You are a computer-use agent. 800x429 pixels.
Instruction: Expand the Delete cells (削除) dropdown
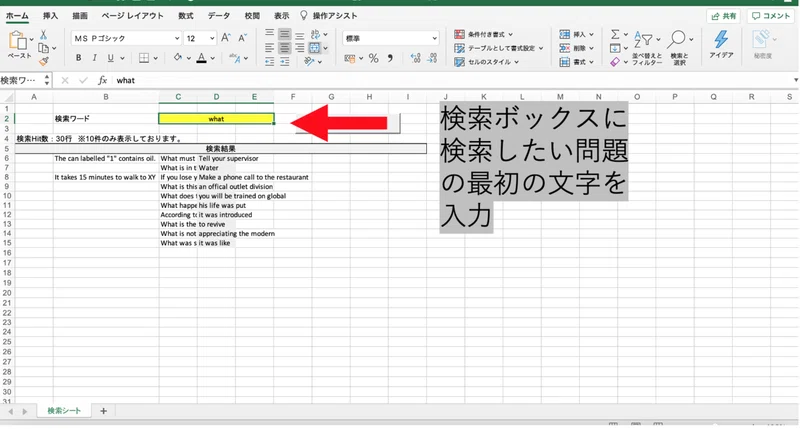591,48
